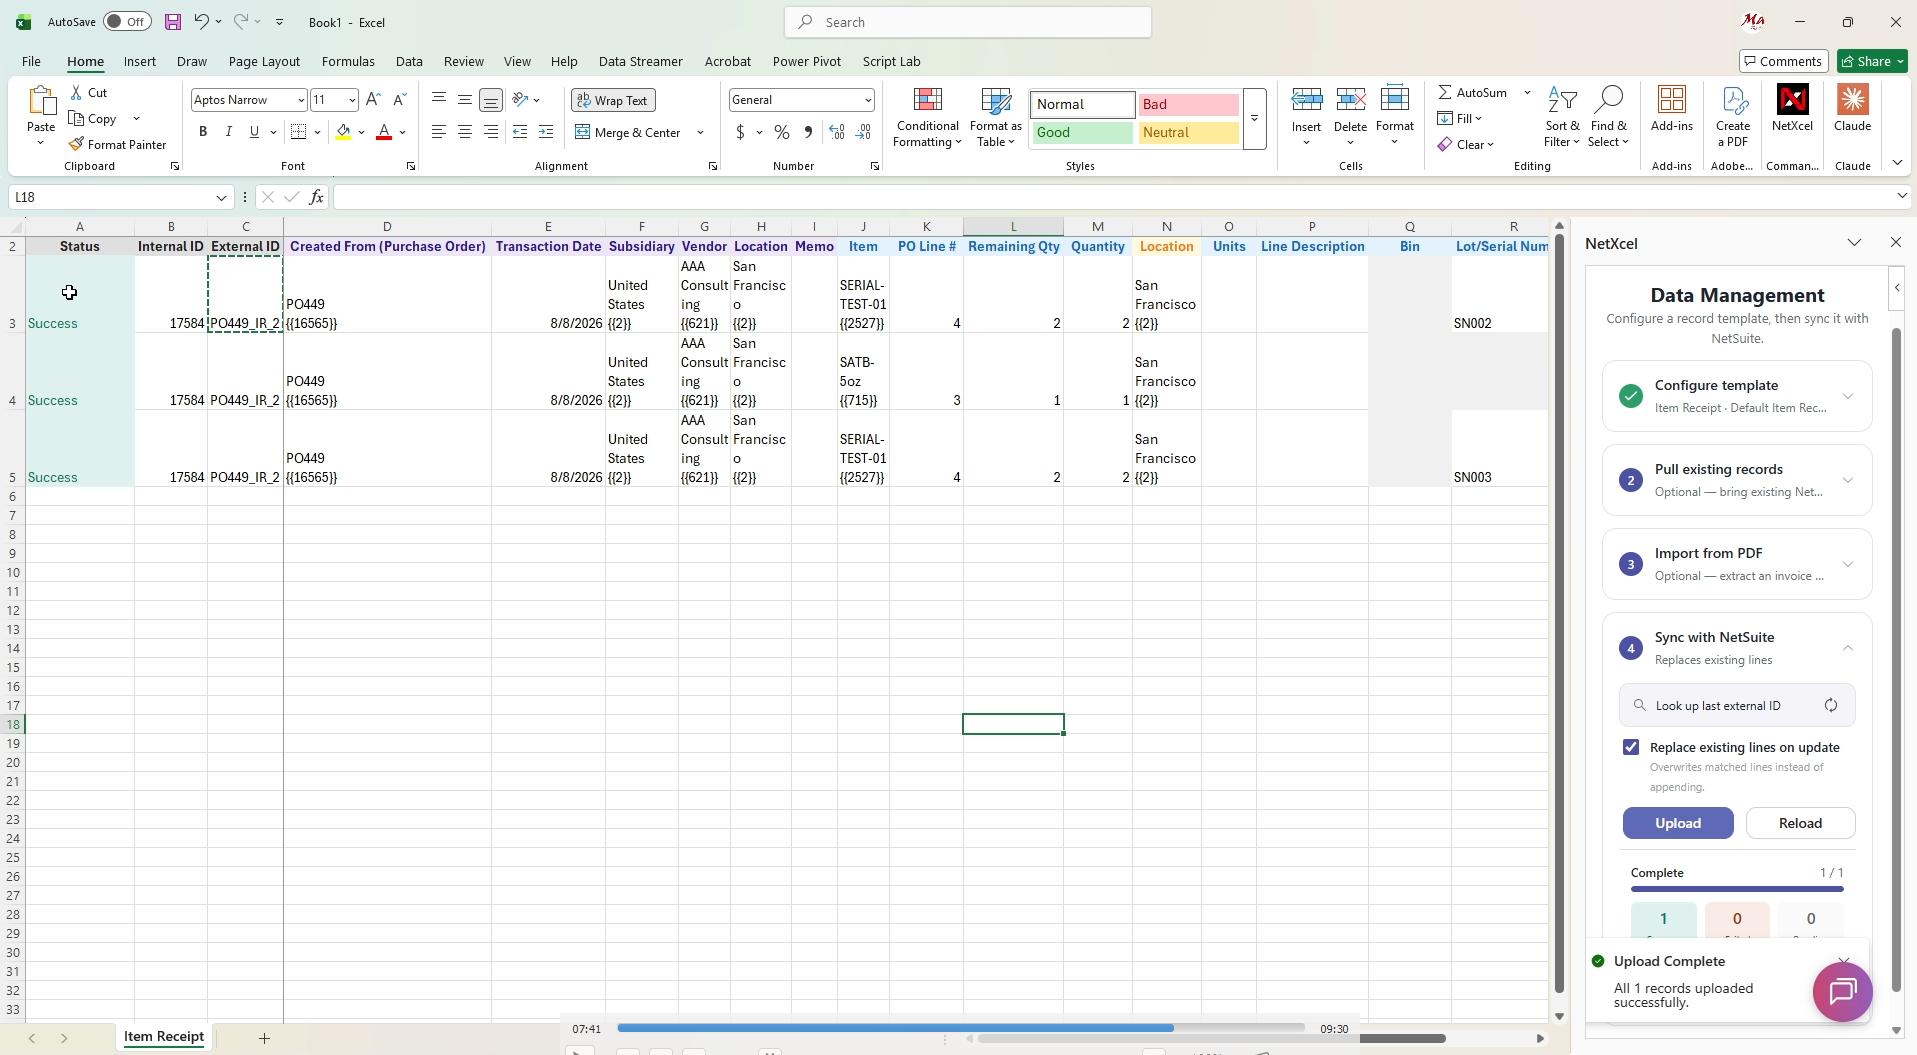
Task: Click the Upload button
Action: (1678, 823)
